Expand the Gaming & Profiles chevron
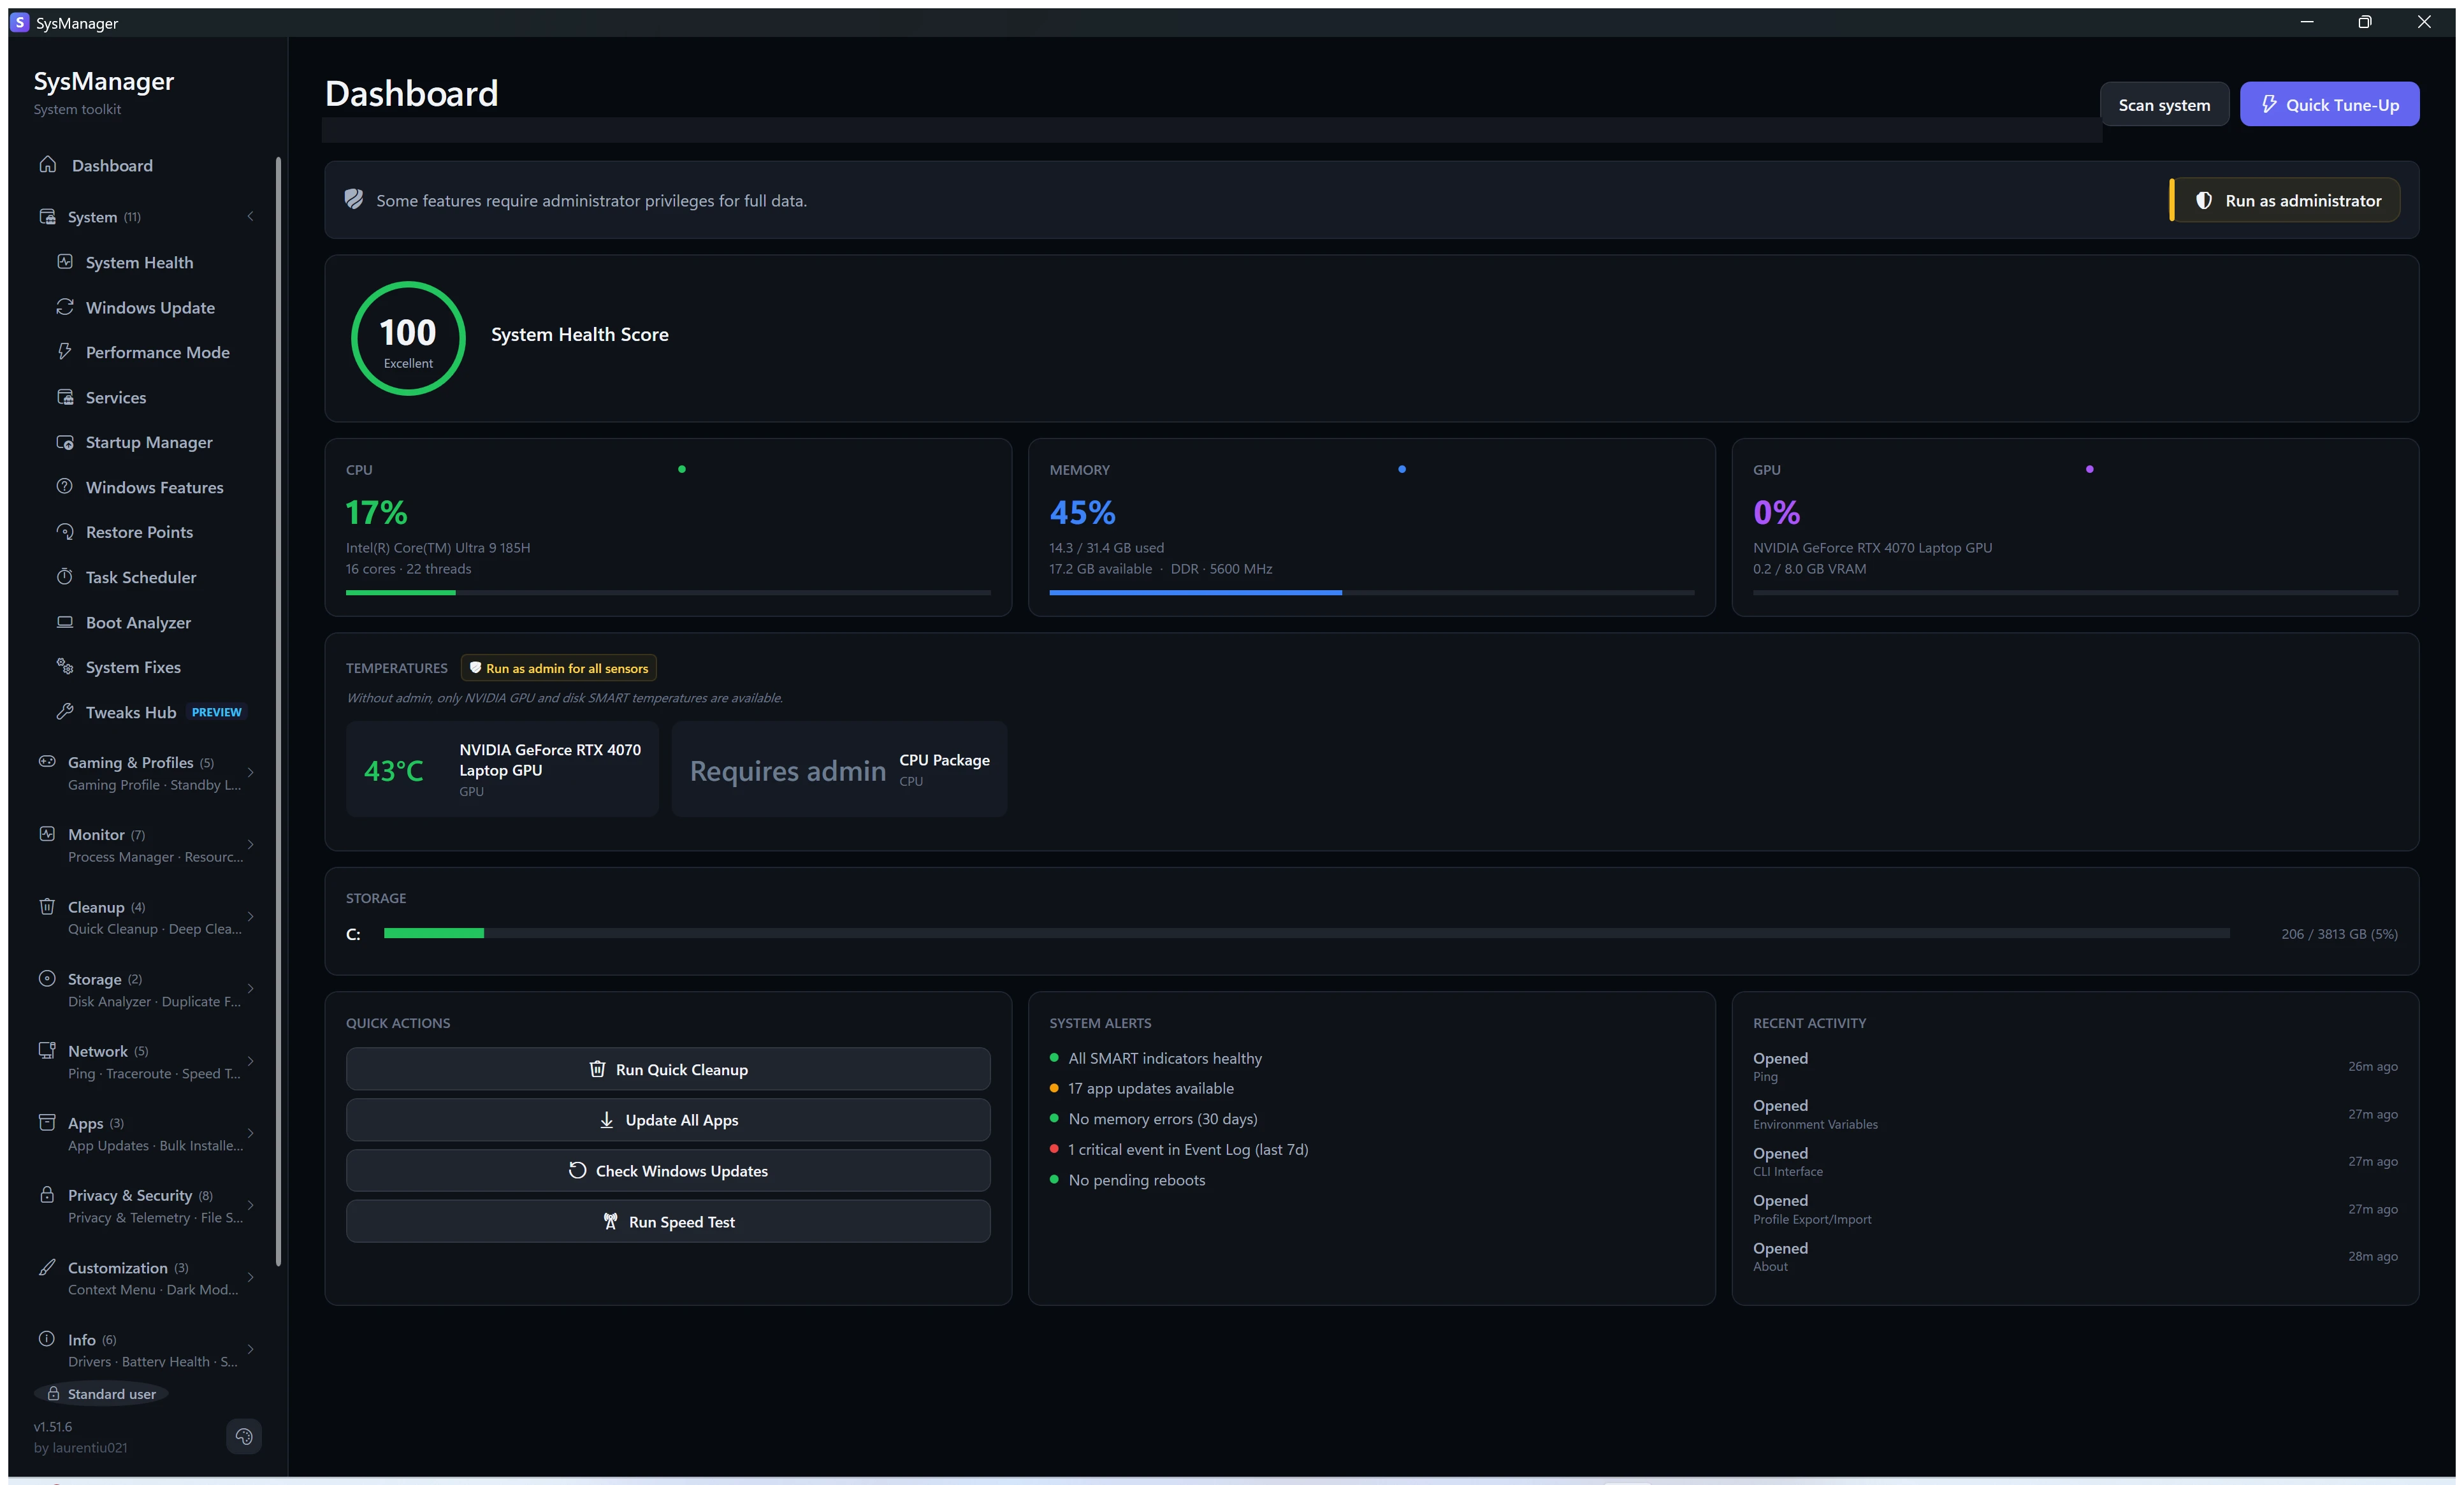2464x1485 pixels. tap(250, 772)
